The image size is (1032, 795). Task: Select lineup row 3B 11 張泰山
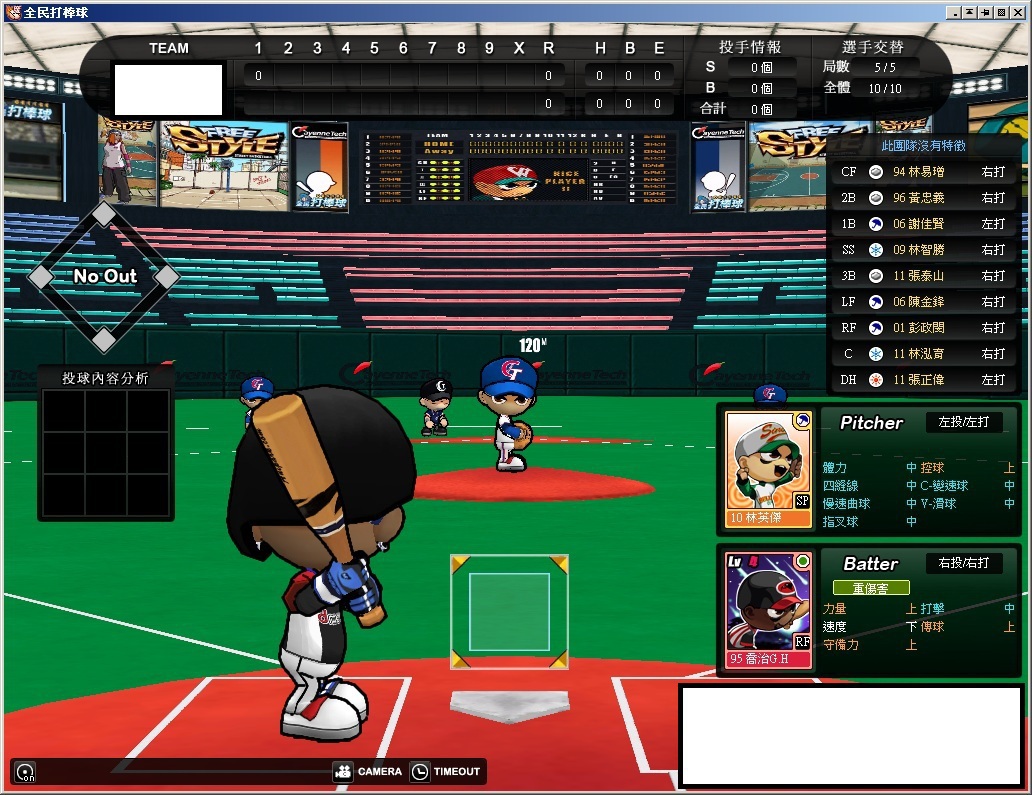(x=923, y=276)
